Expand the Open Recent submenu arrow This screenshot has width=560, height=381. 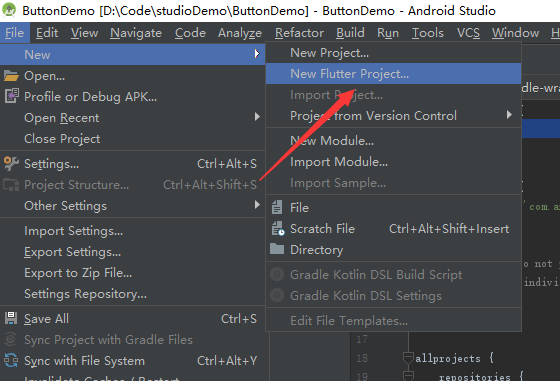pos(257,117)
